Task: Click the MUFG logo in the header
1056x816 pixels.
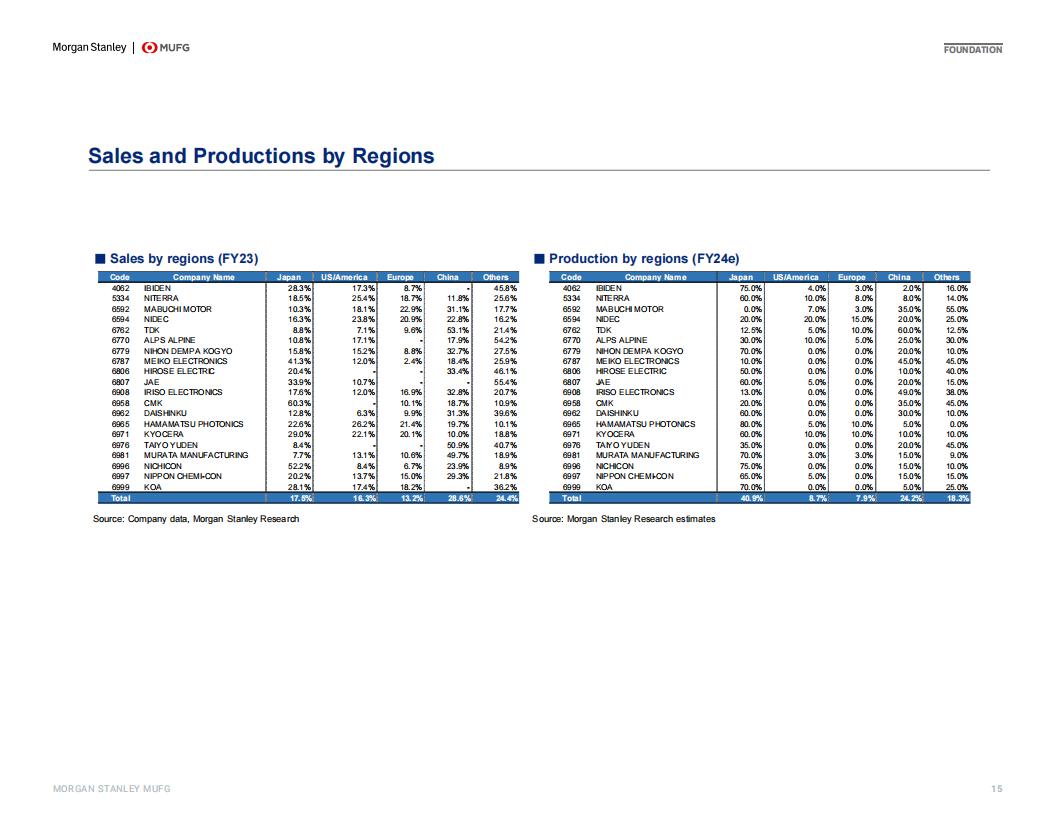Action: [166, 47]
